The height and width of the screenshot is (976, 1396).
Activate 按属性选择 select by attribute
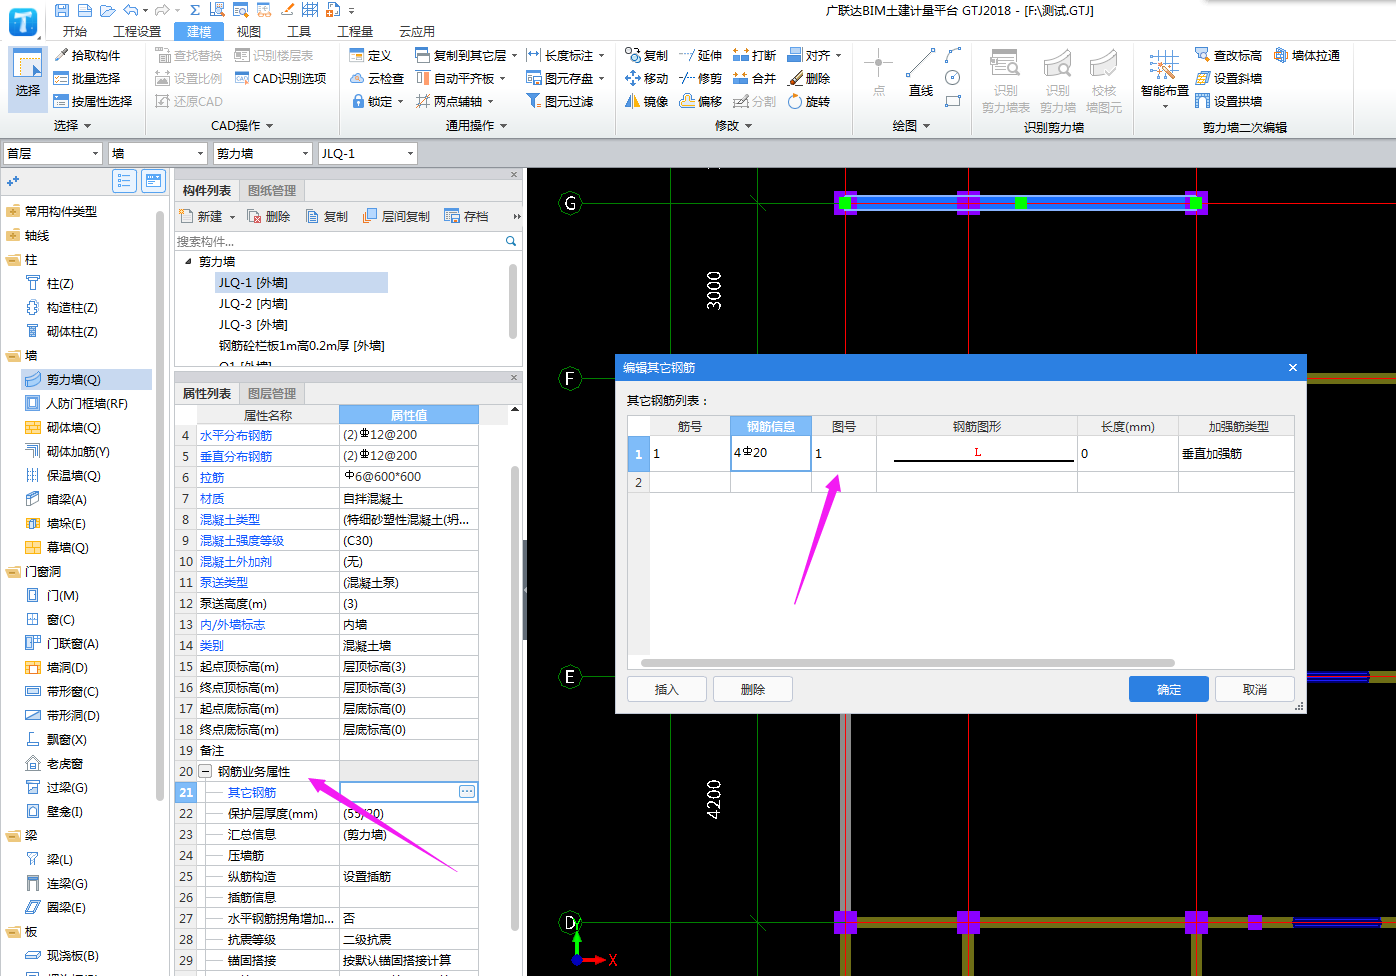(x=94, y=101)
